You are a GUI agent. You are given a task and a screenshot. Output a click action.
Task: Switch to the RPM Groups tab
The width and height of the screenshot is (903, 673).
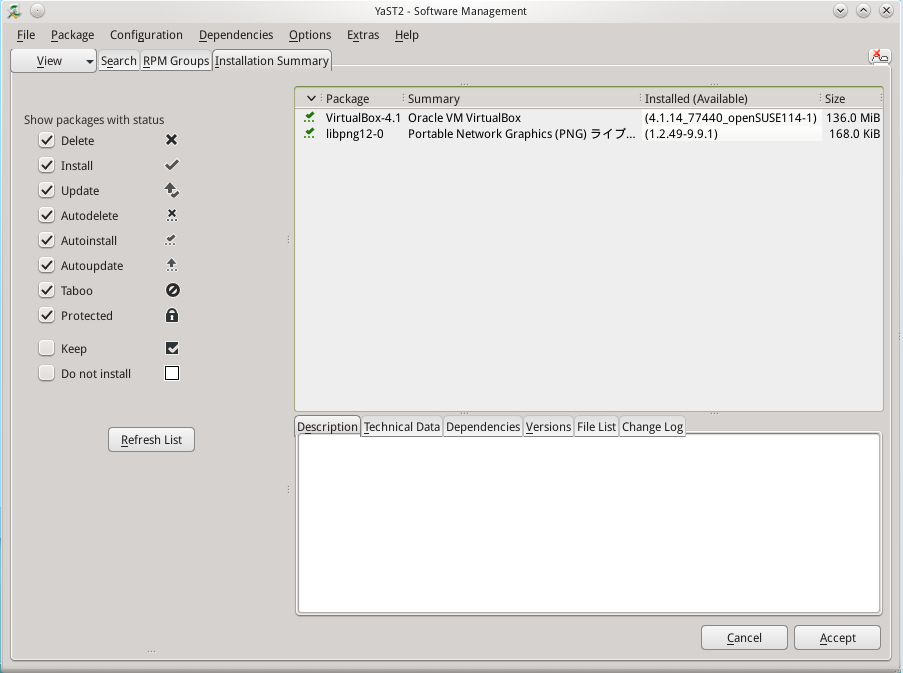[176, 61]
